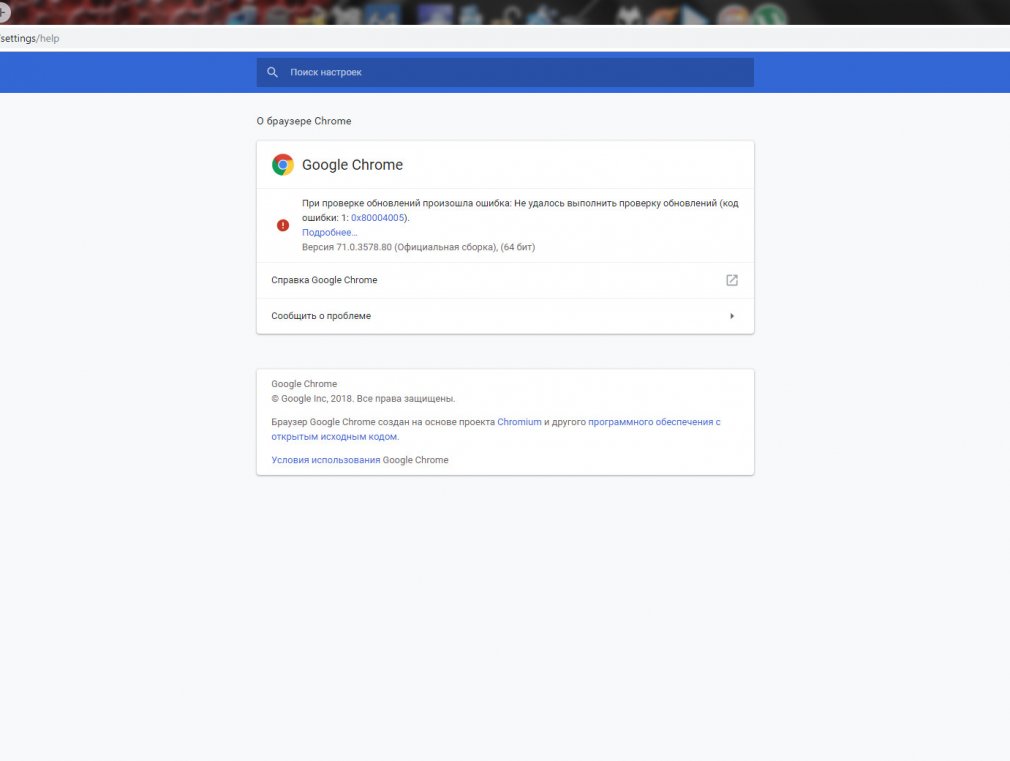Click the "О браузере Chrome" heading

click(304, 121)
